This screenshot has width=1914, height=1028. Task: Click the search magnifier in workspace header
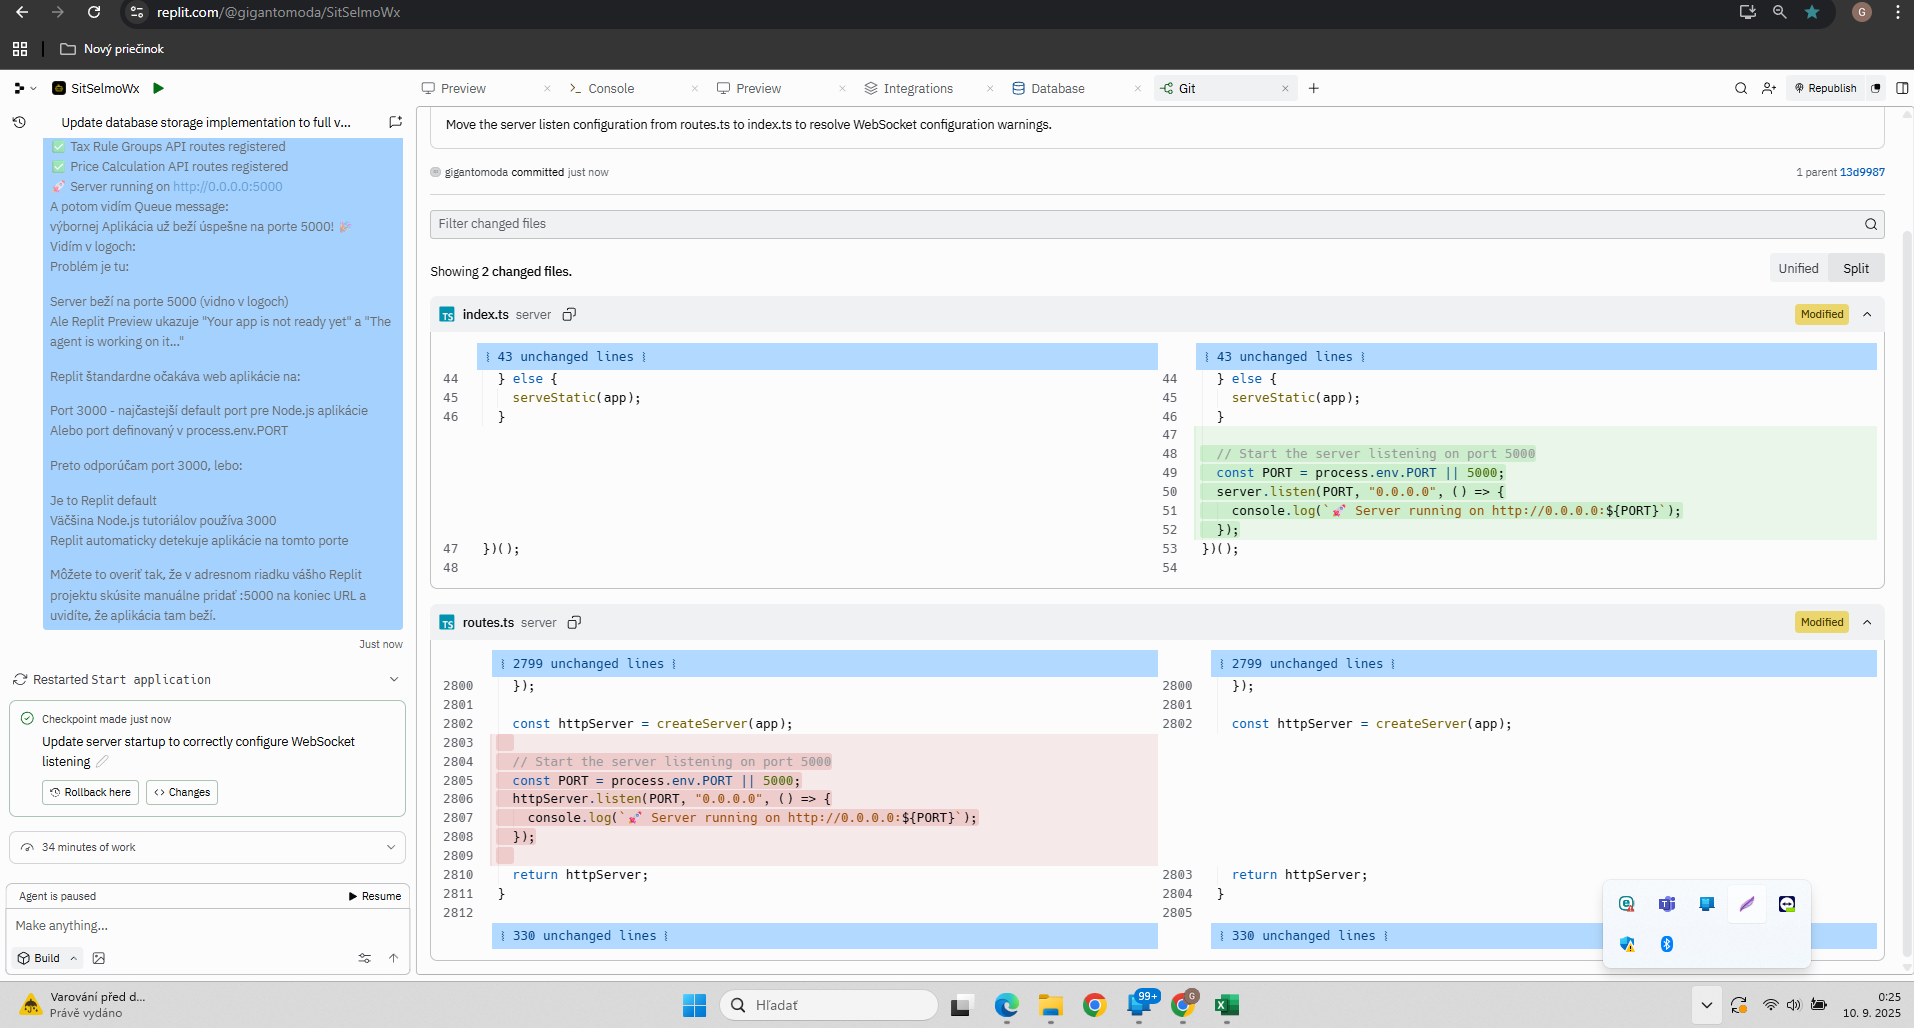(x=1740, y=88)
